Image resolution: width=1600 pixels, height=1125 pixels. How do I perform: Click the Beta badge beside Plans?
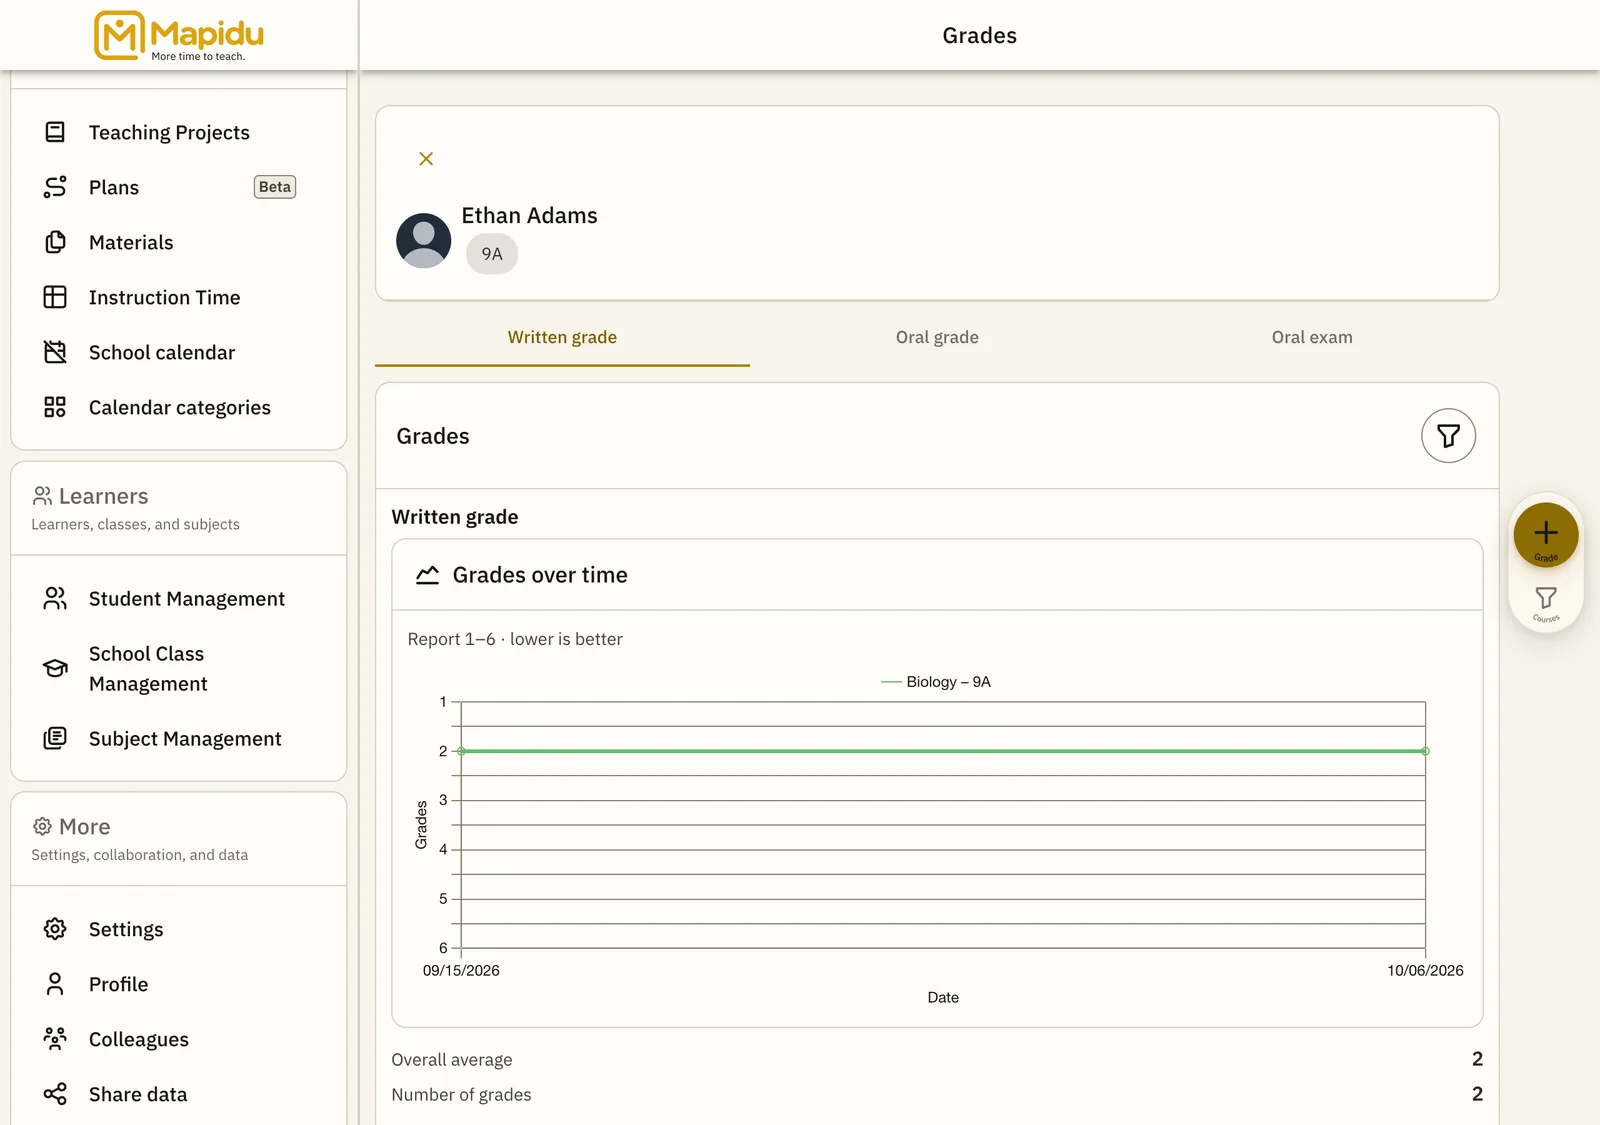pos(275,187)
